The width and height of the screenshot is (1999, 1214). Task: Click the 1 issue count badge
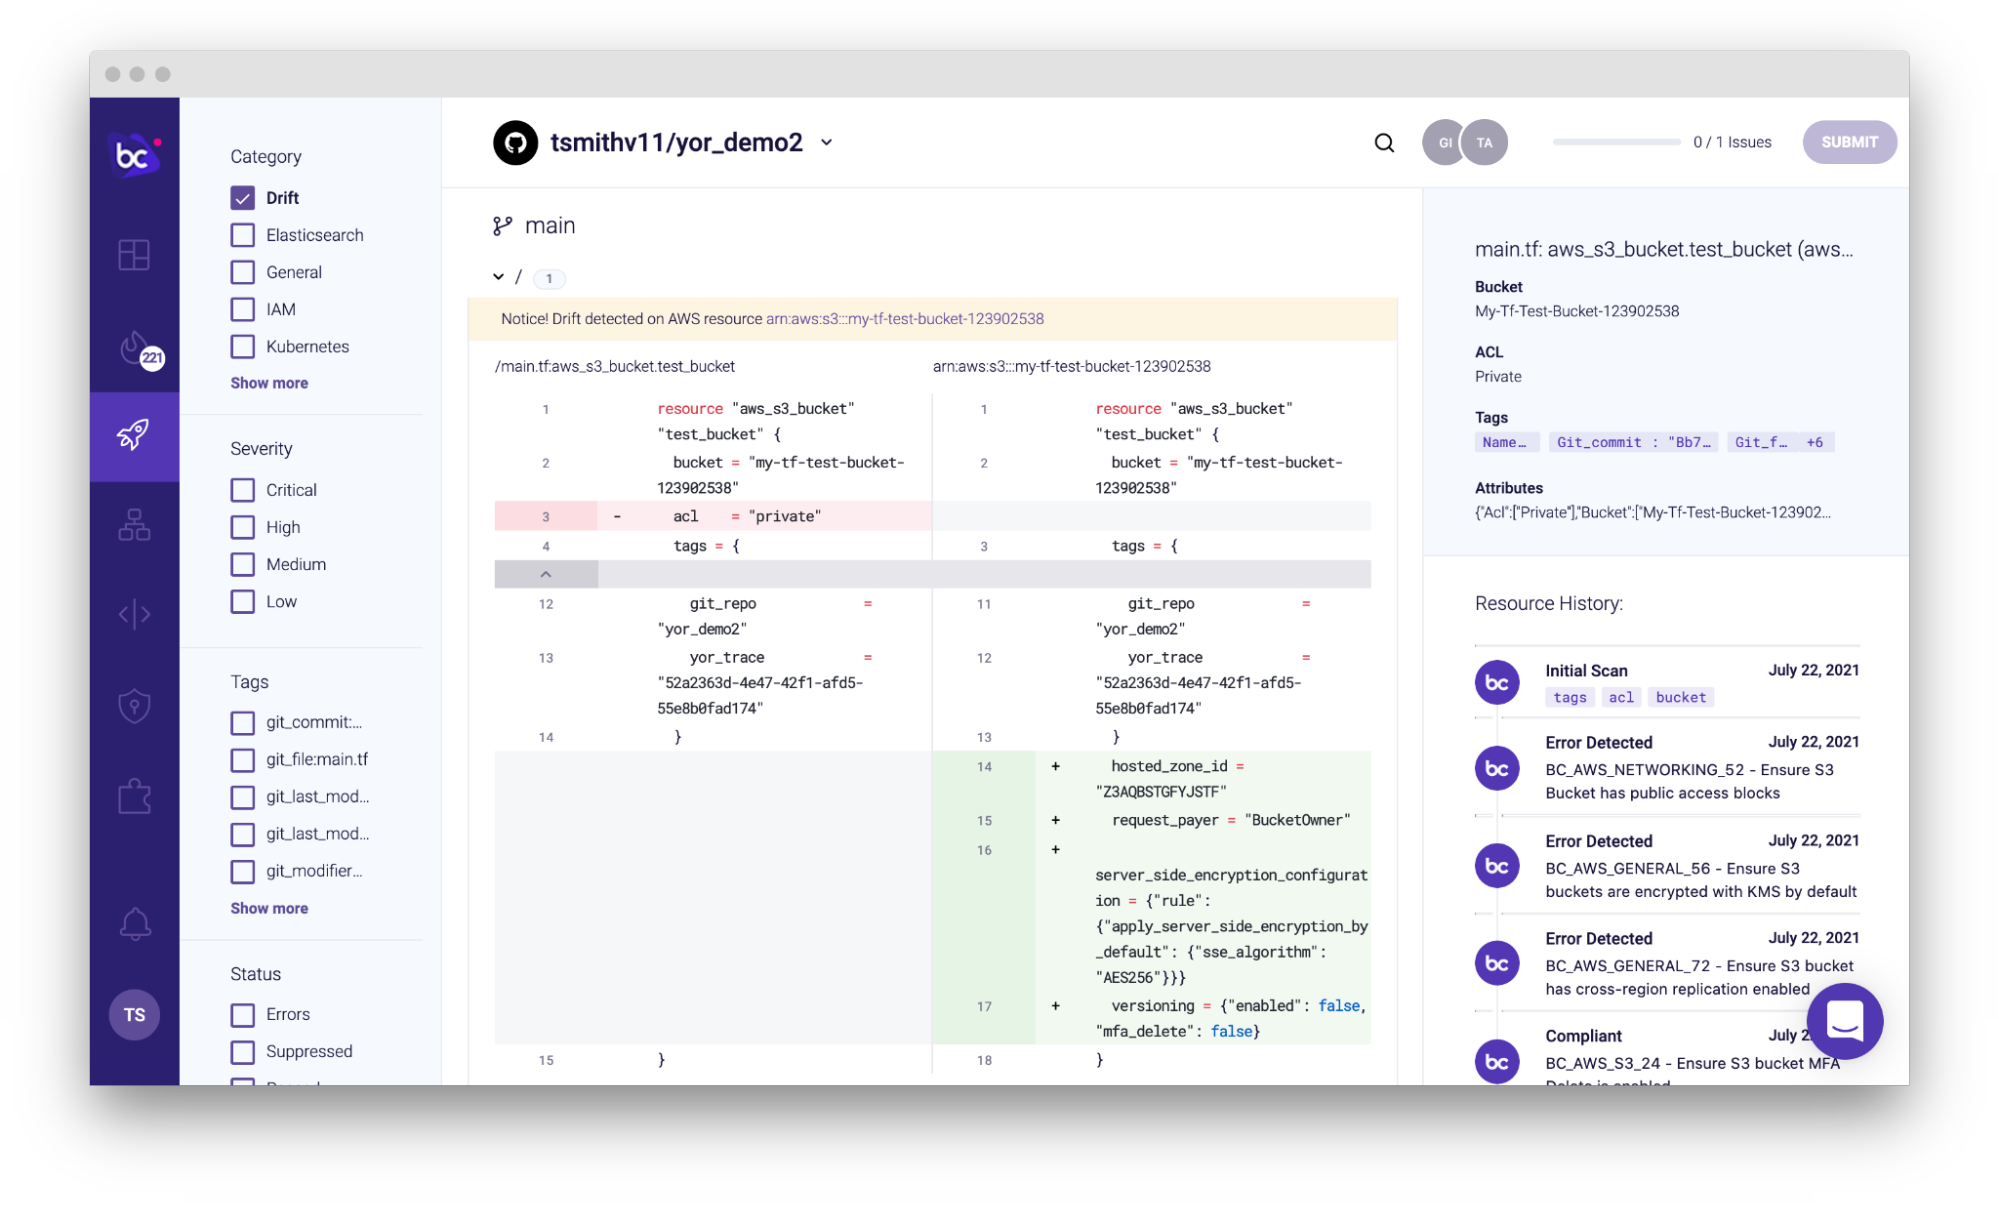(x=549, y=278)
